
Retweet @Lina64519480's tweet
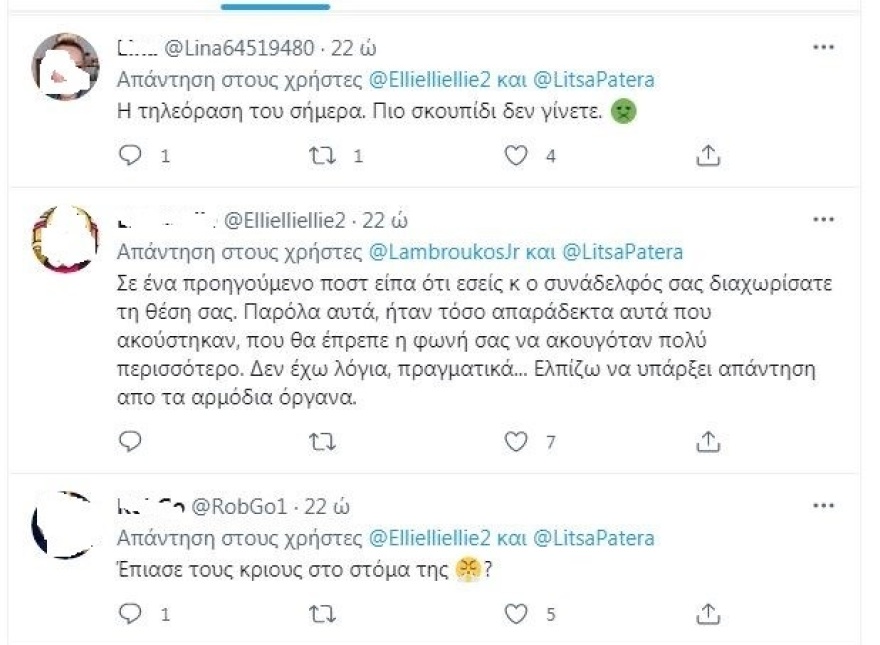pos(320,155)
